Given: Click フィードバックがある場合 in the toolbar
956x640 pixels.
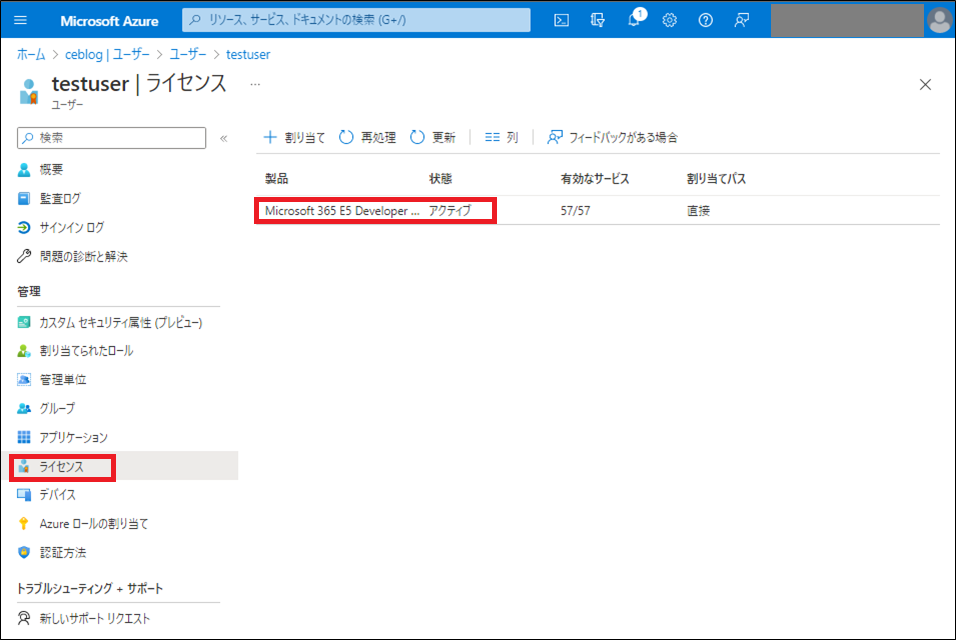Looking at the screenshot, I should click(x=612, y=137).
